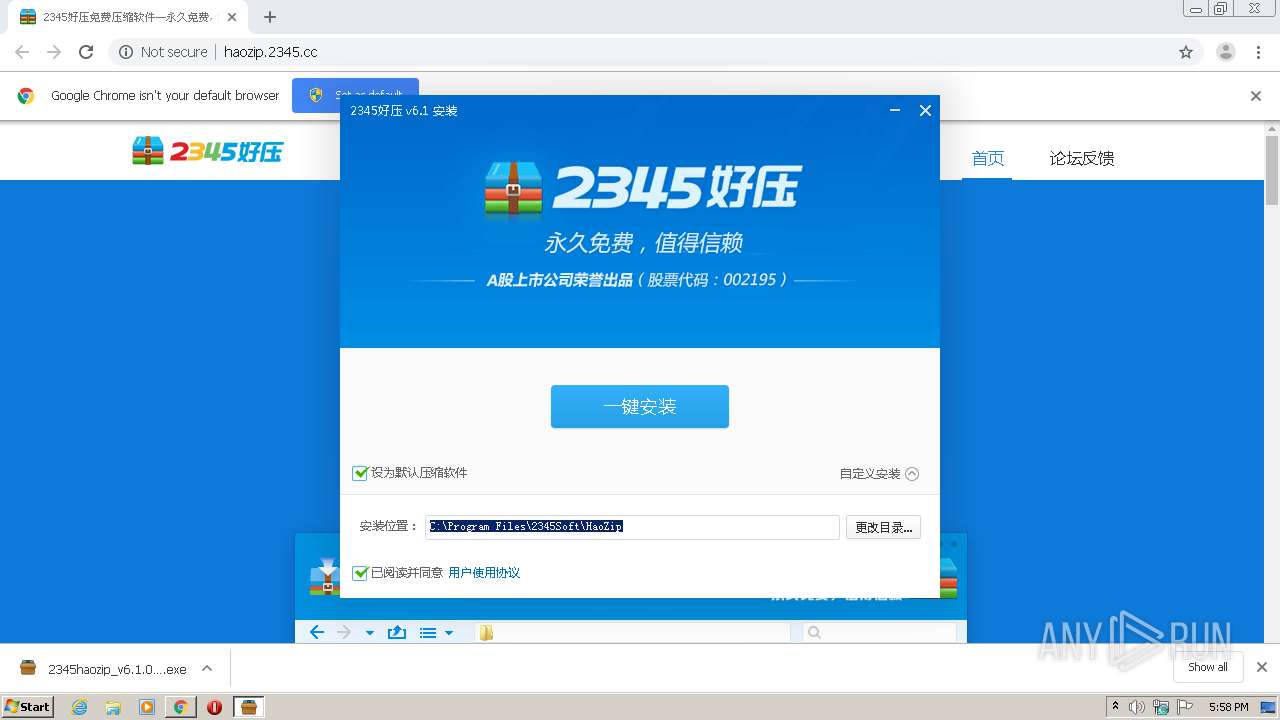Open the Windows Start menu
Image resolution: width=1280 pixels, height=720 pixels.
click(x=28, y=707)
